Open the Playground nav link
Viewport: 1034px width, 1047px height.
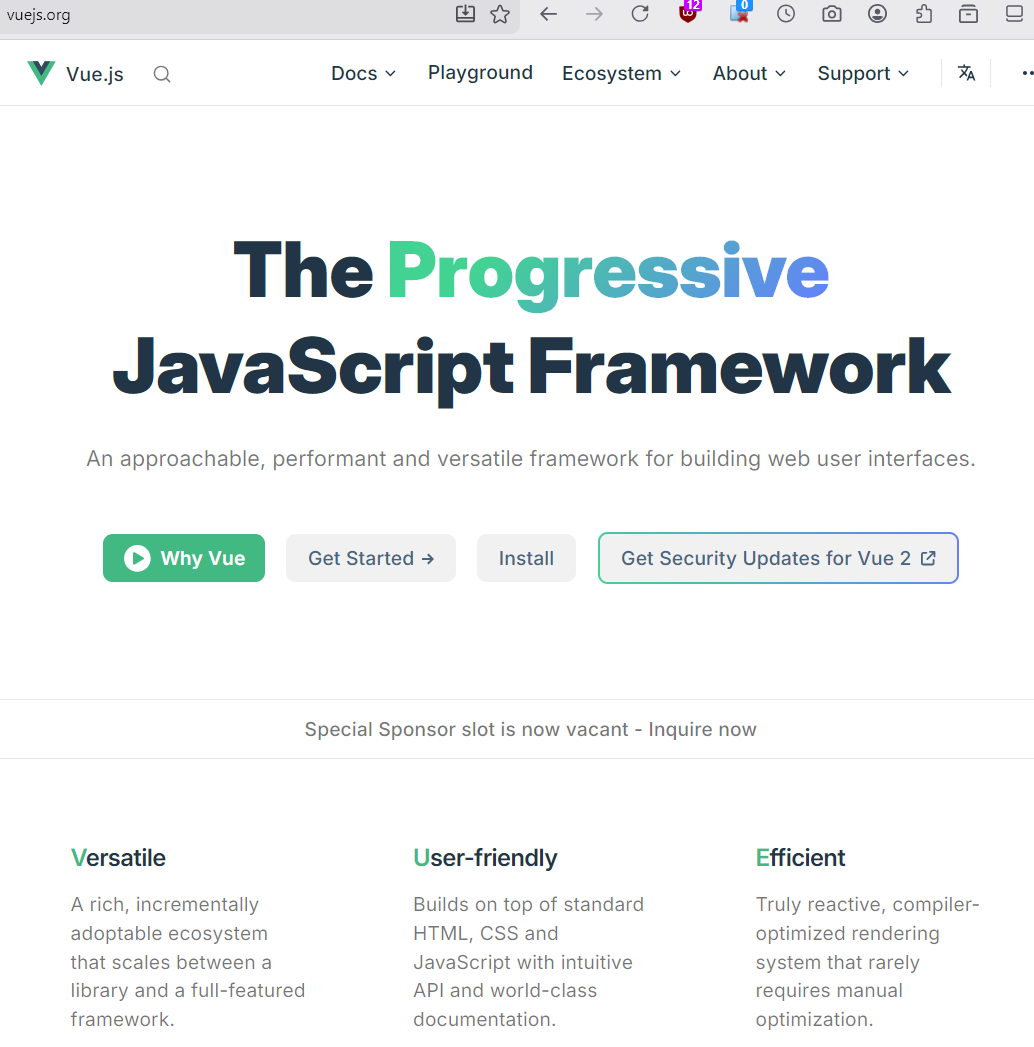coord(480,73)
